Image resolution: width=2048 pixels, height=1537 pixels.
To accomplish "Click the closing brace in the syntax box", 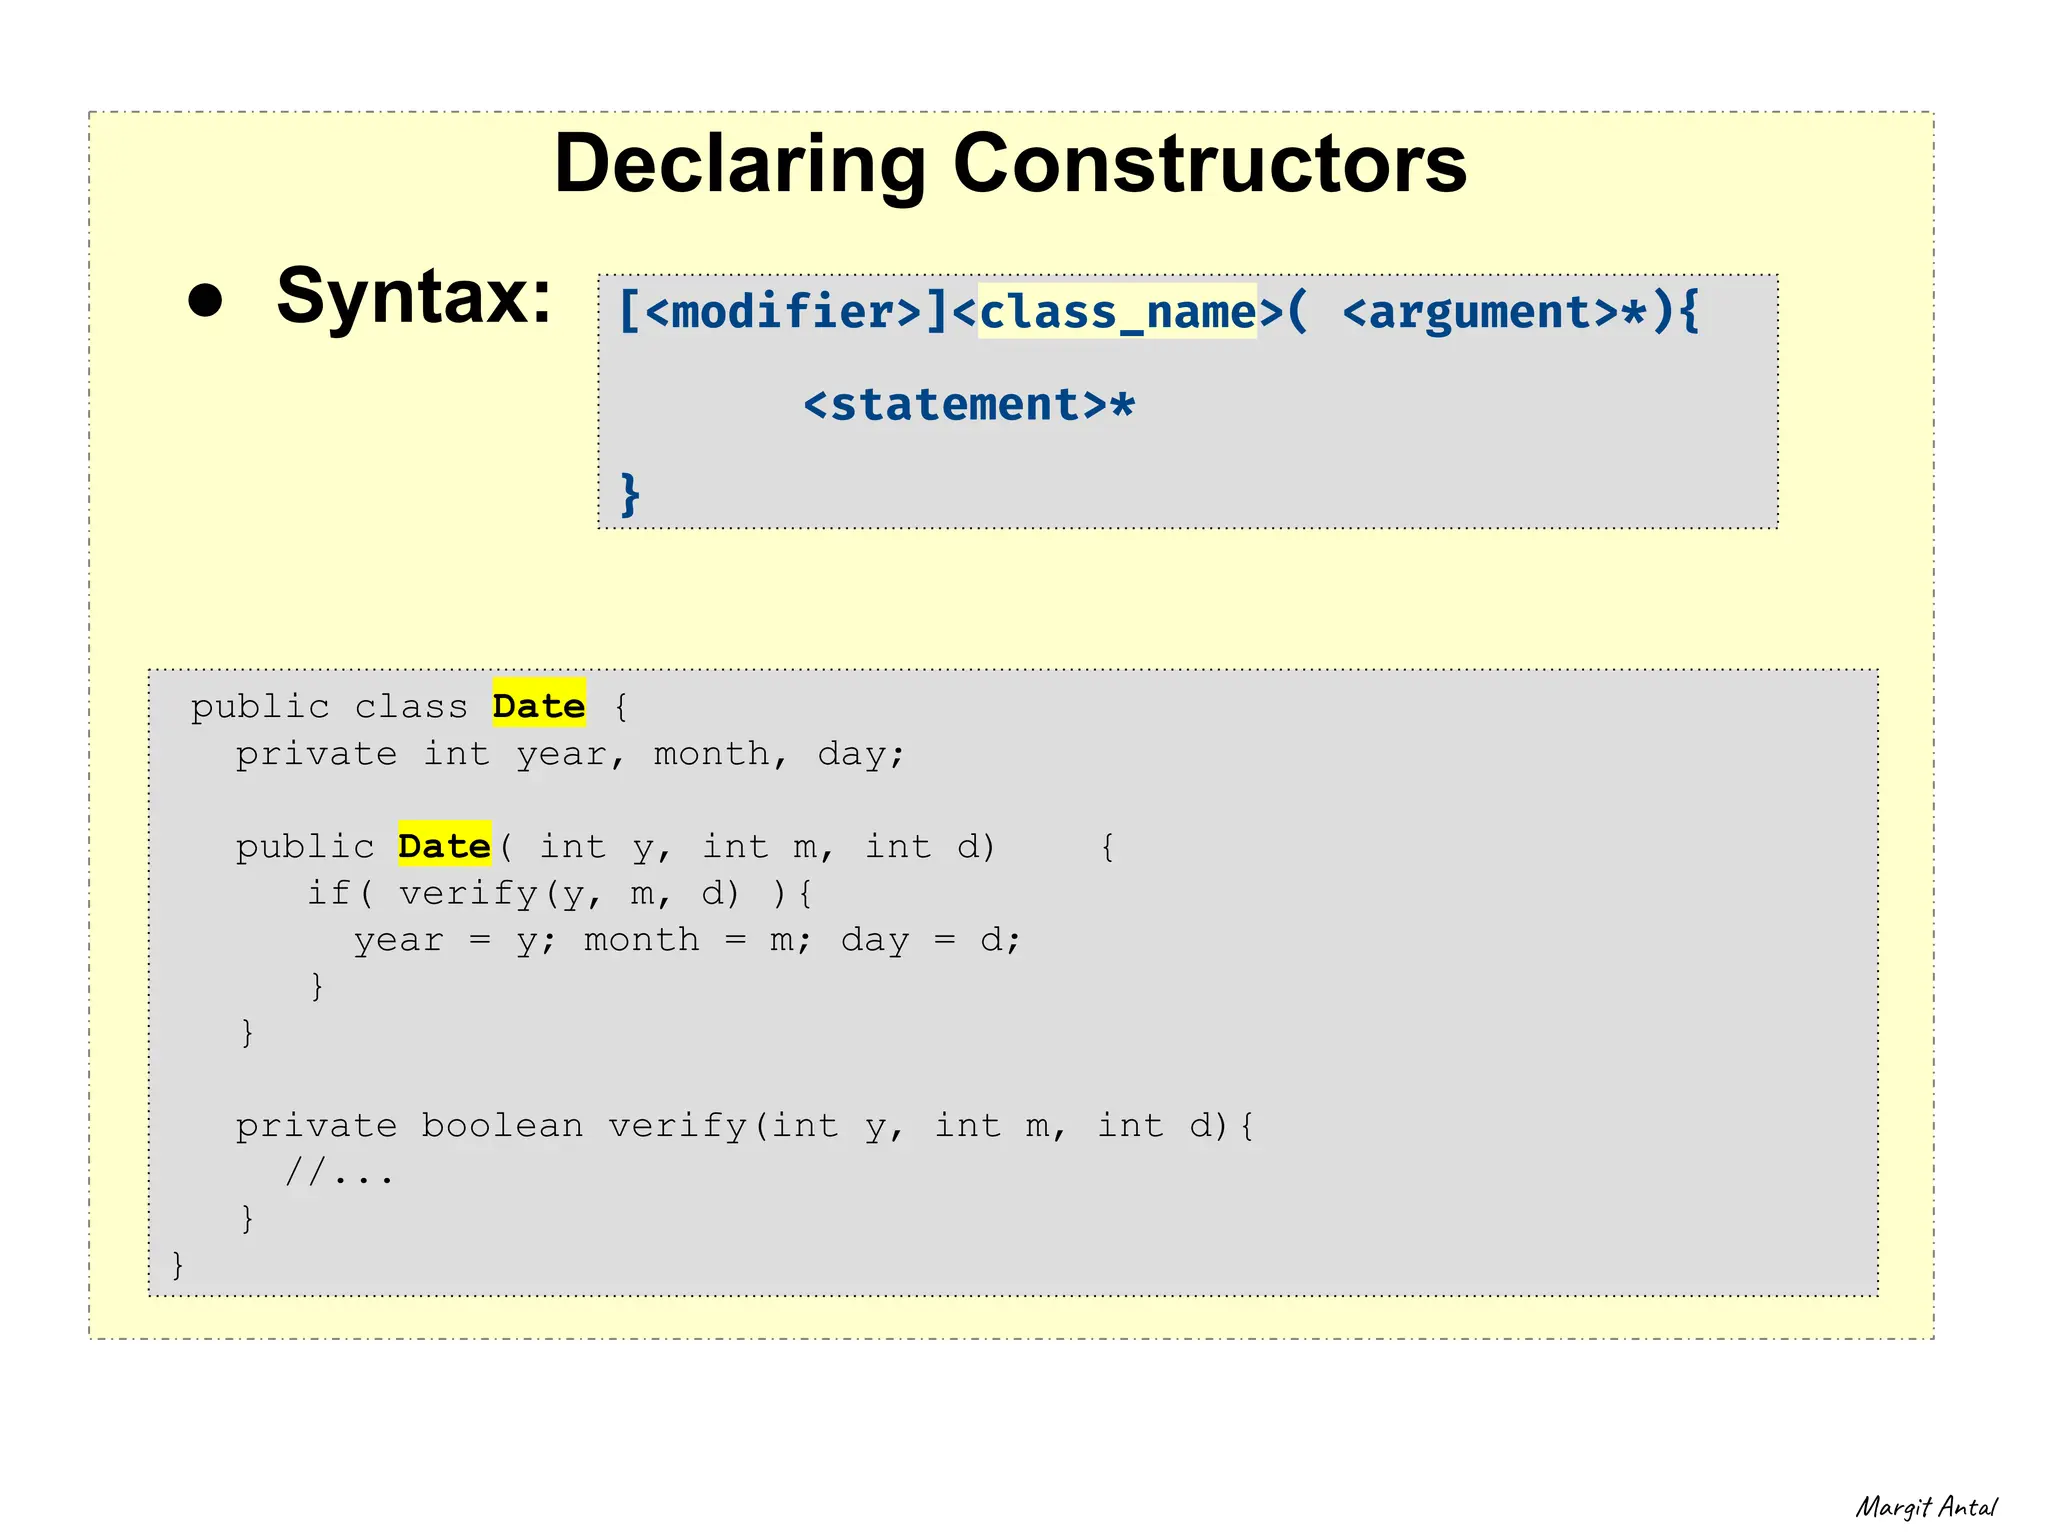I will point(629,494).
